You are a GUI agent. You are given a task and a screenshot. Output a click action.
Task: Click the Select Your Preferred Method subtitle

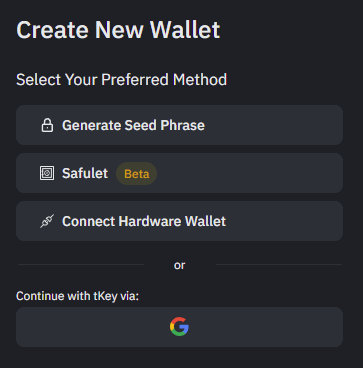121,80
